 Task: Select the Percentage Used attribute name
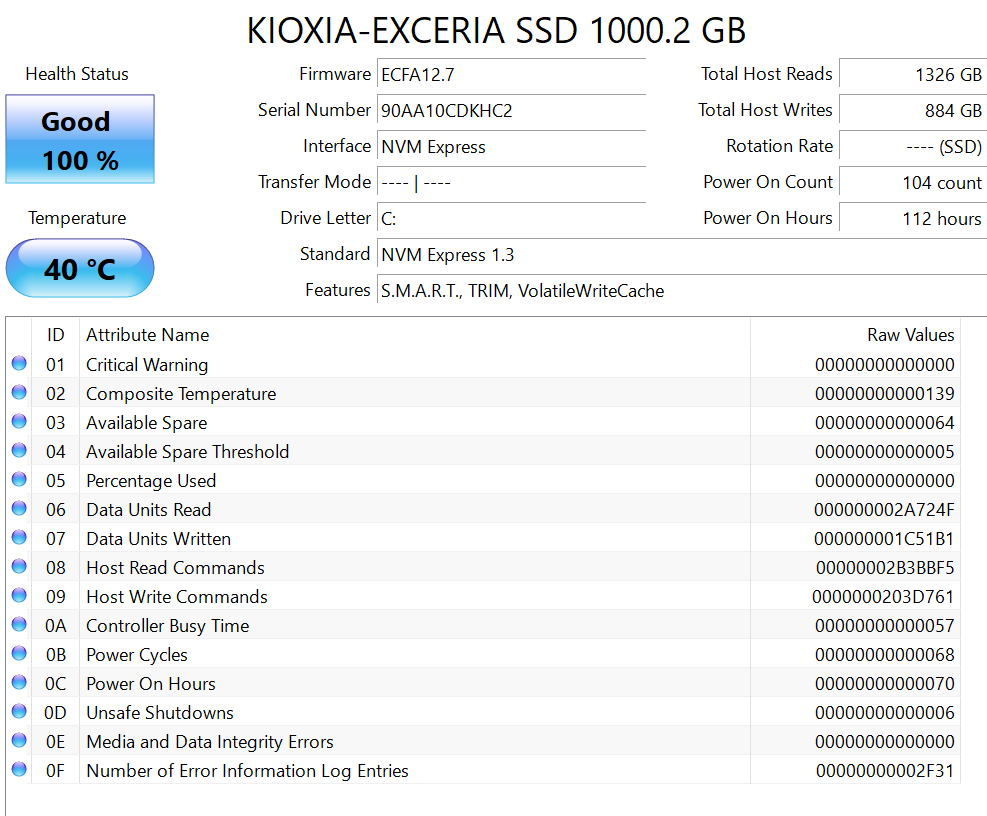tap(151, 480)
